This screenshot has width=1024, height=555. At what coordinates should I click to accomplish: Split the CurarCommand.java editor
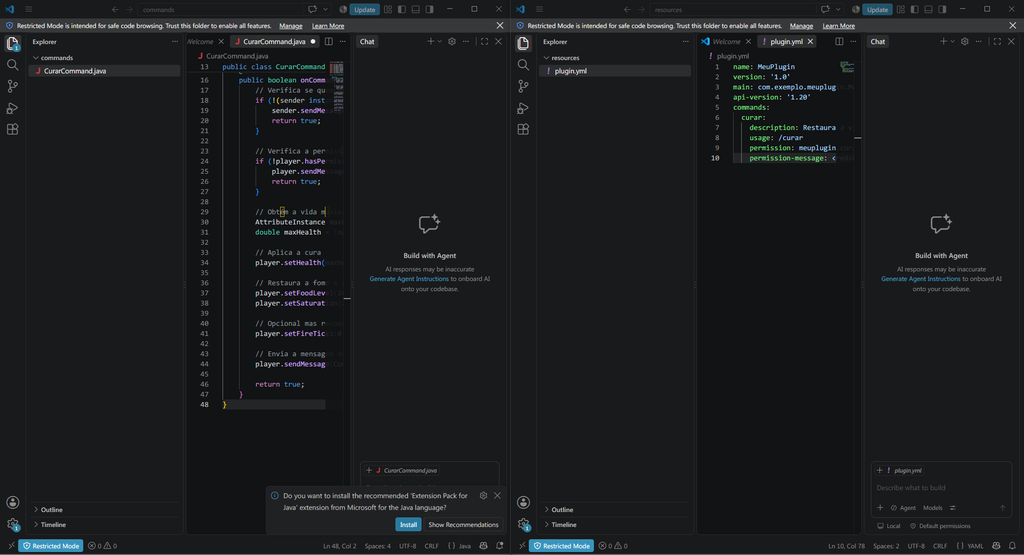(328, 41)
